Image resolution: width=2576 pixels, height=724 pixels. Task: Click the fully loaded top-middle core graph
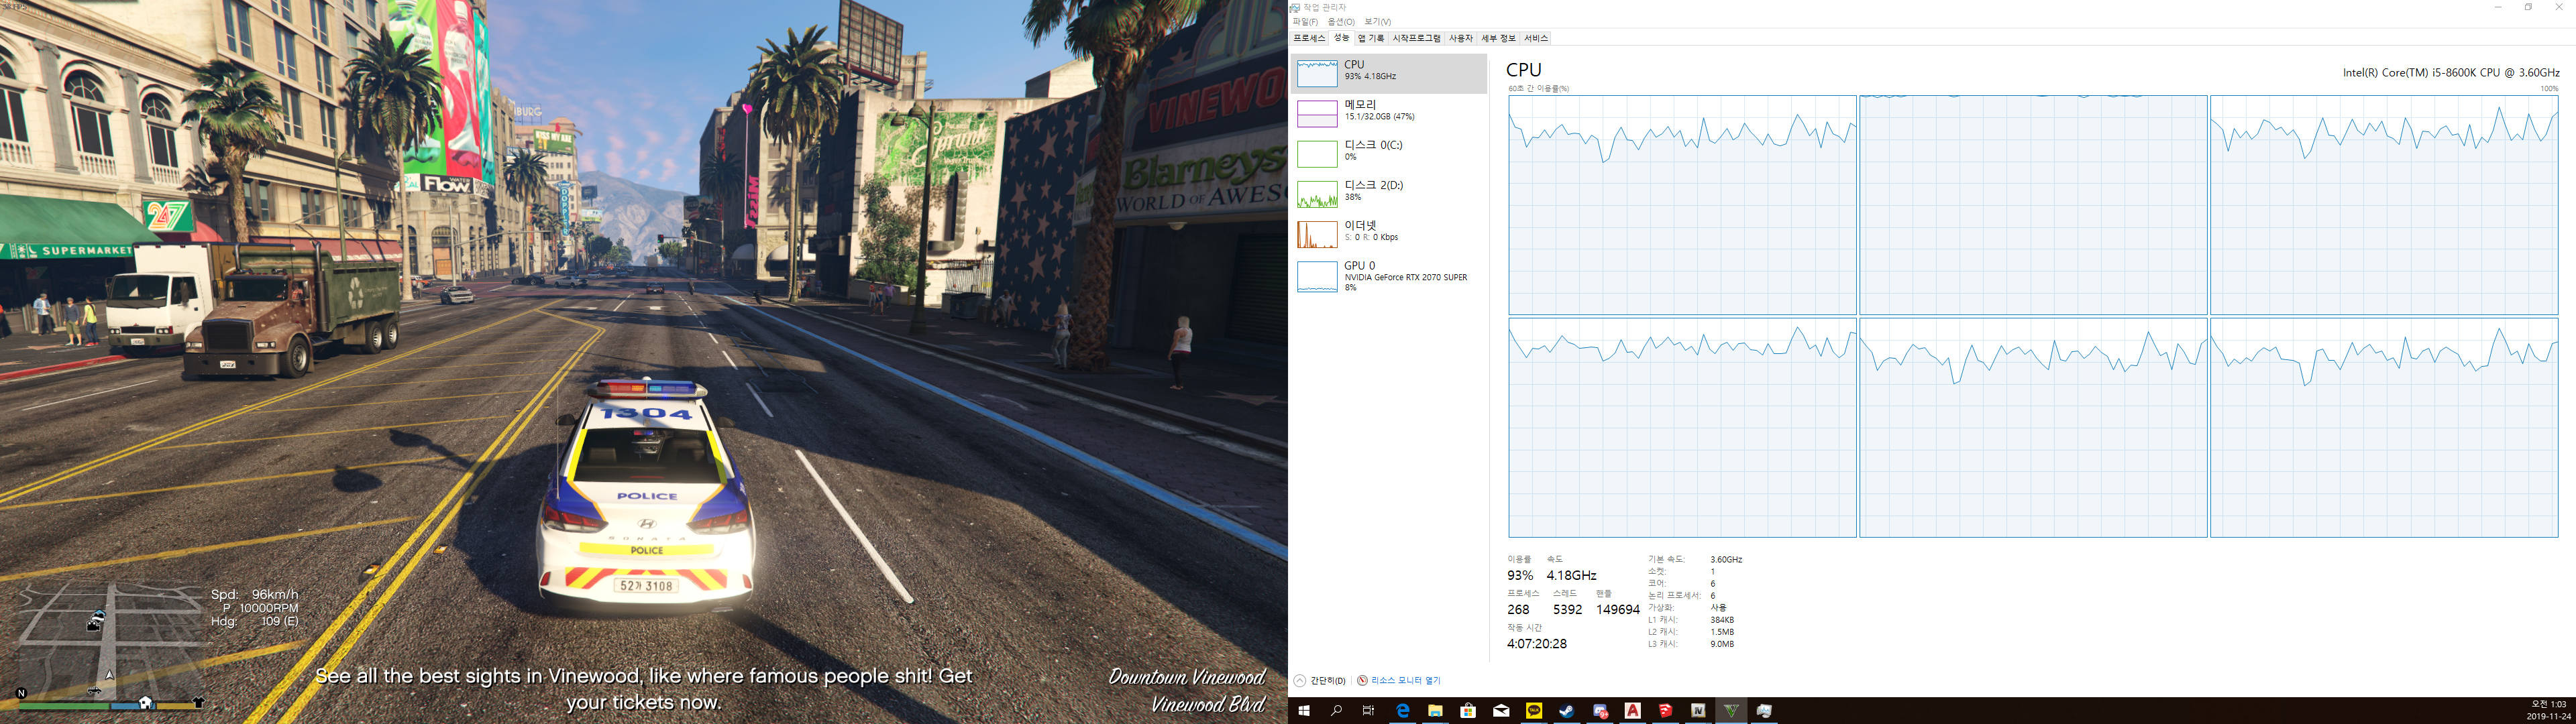coord(2033,205)
